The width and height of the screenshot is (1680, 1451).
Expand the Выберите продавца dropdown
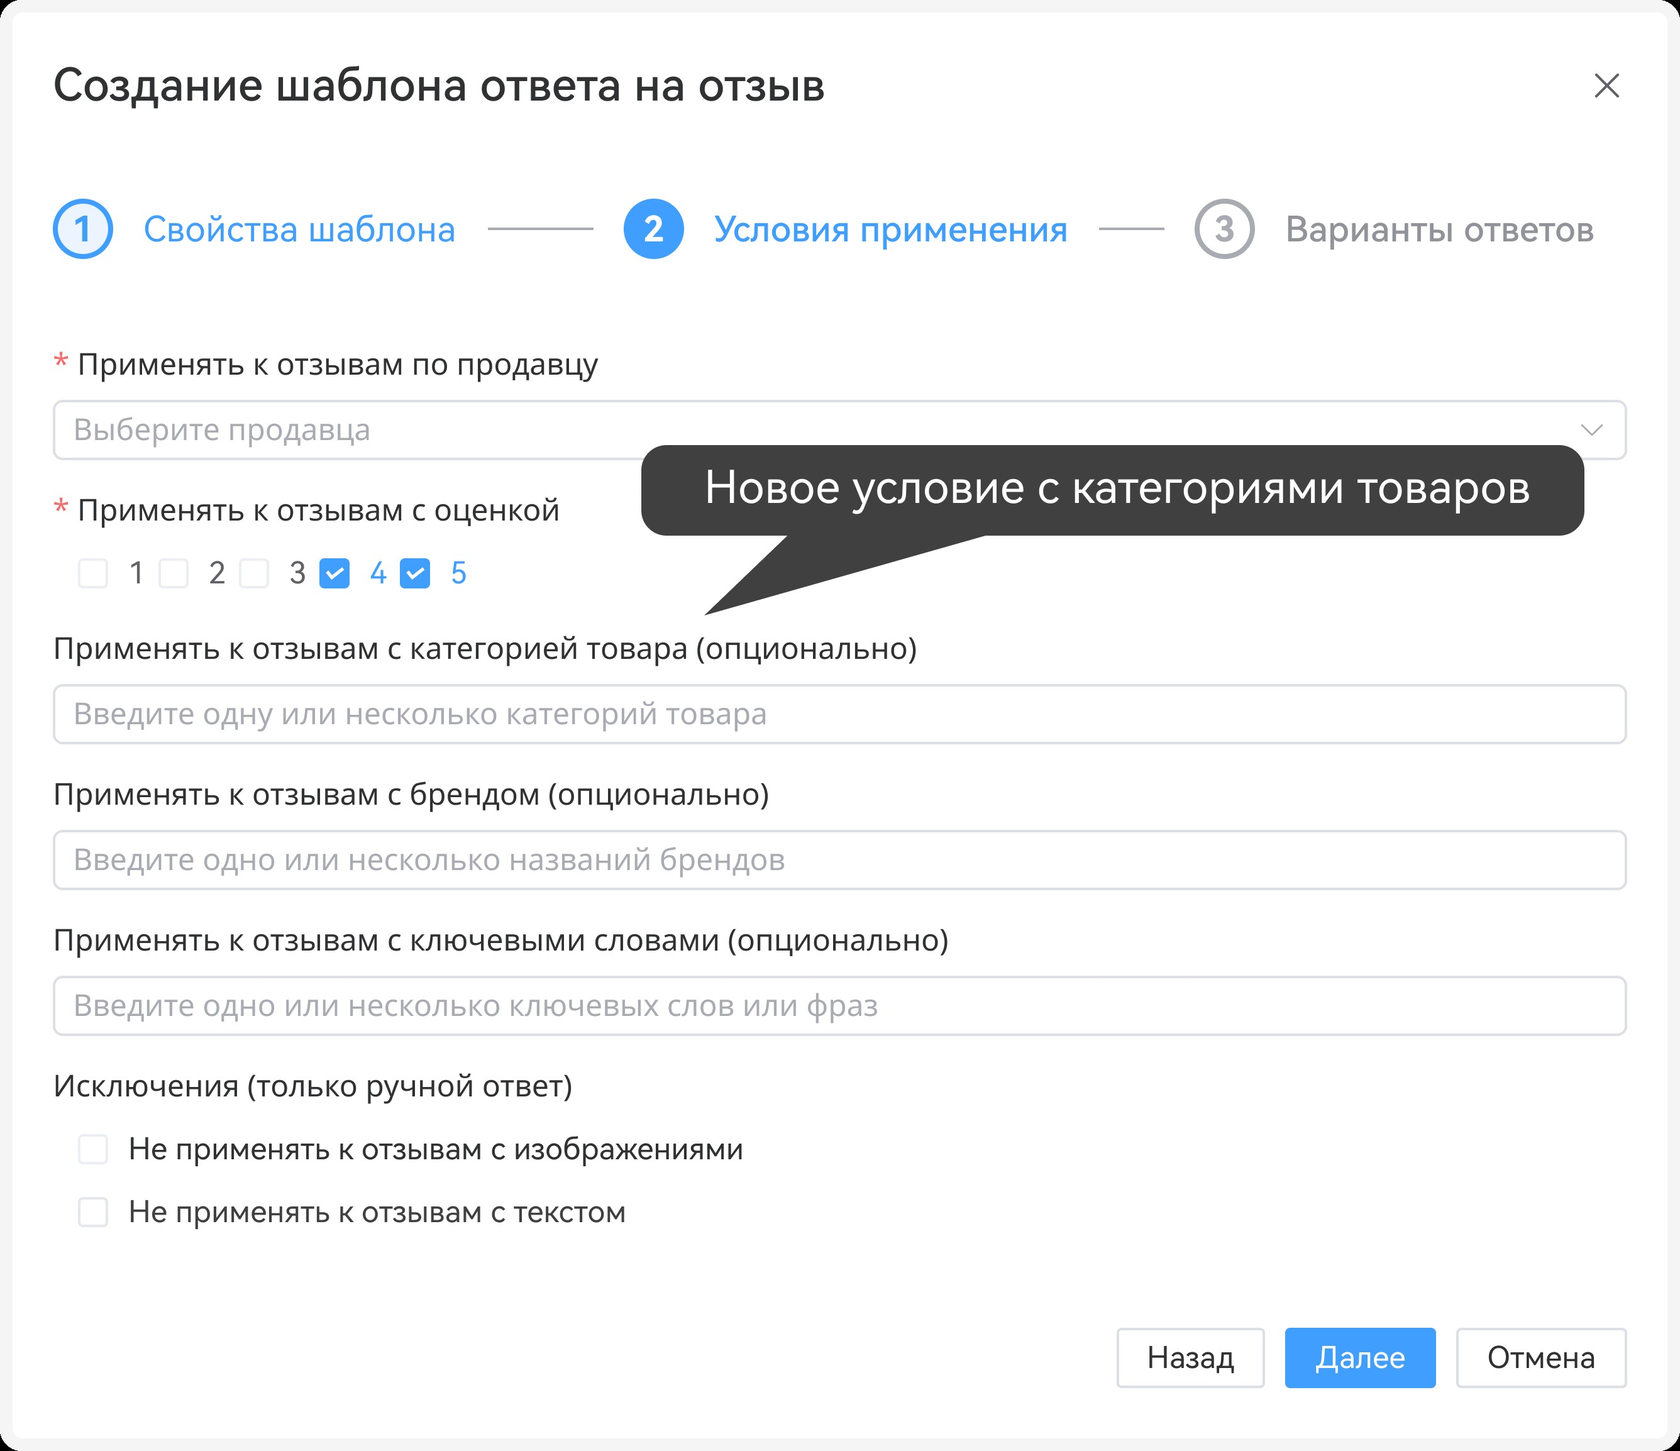coord(839,430)
